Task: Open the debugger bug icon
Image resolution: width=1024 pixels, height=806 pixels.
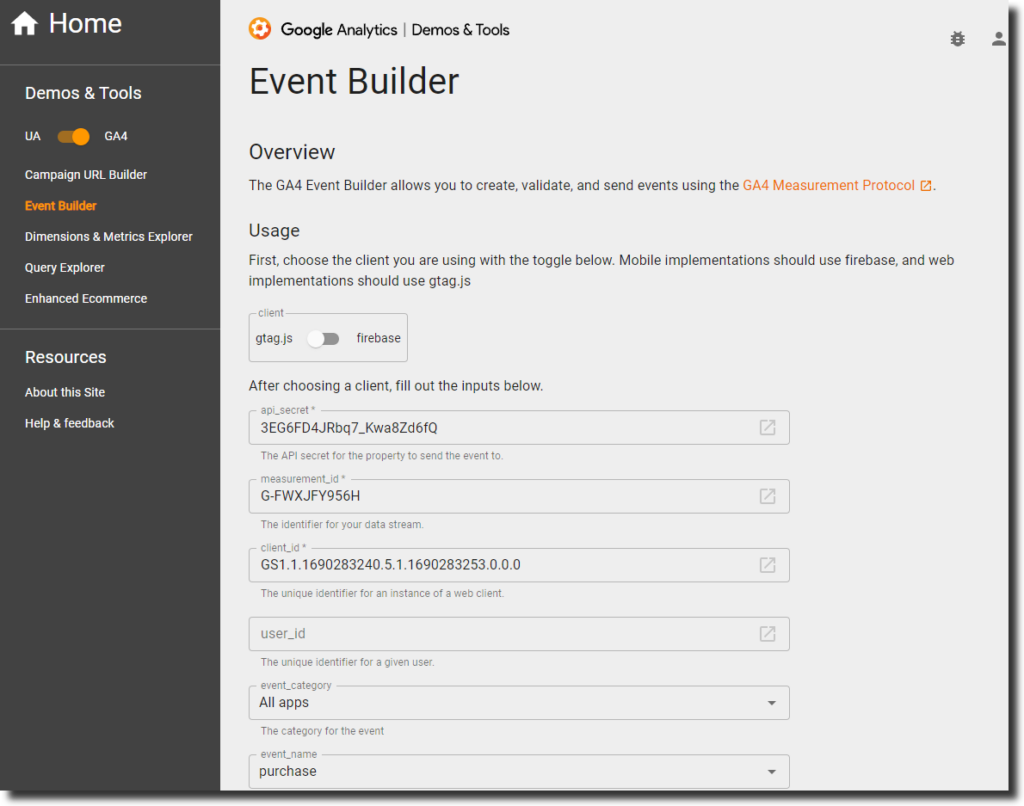Action: pyautogui.click(x=957, y=38)
